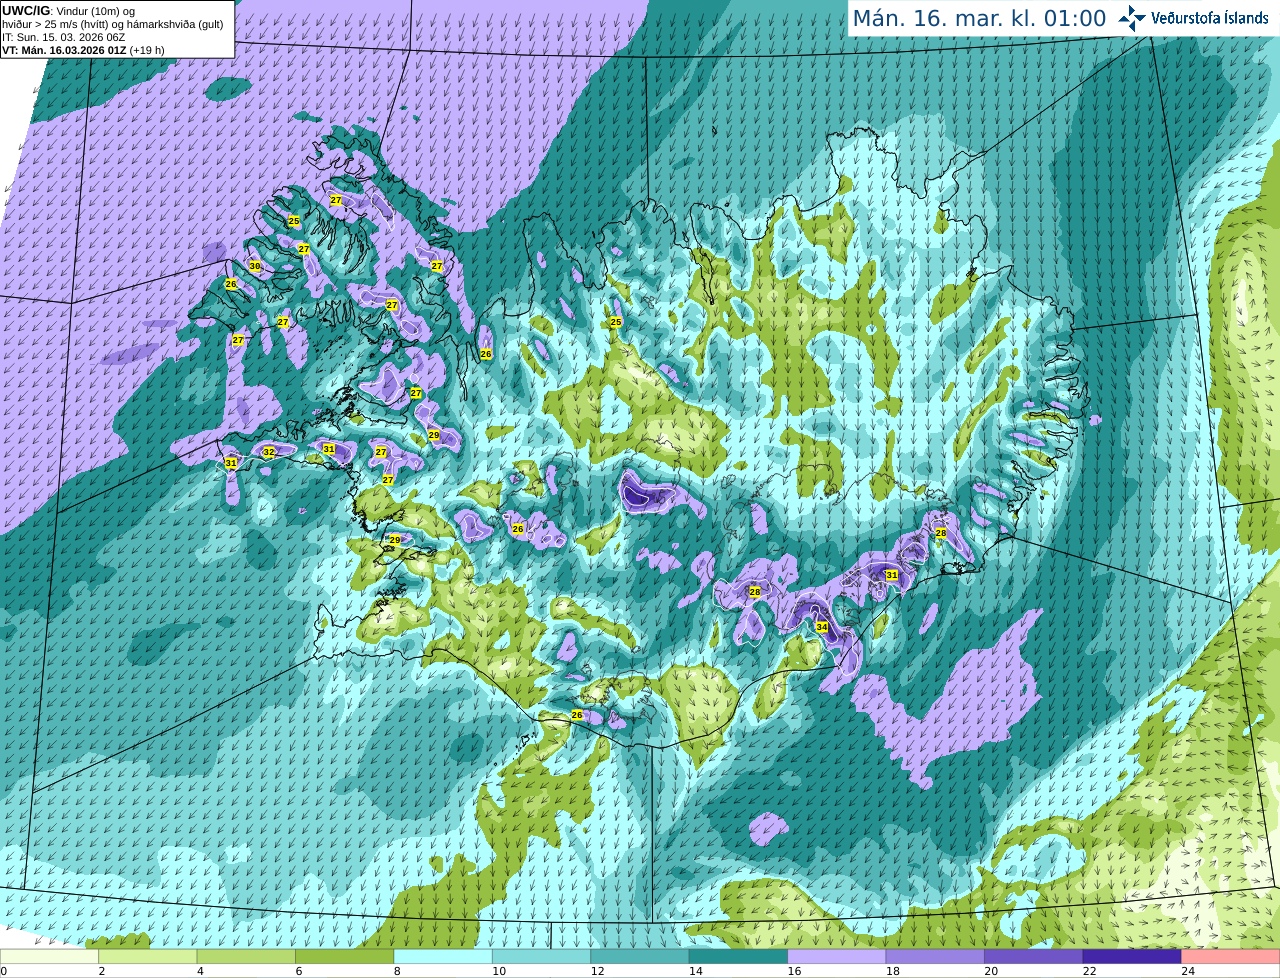
Task: Select the title text UWC/IG: Vindur (10m) og
Action: [68, 11]
